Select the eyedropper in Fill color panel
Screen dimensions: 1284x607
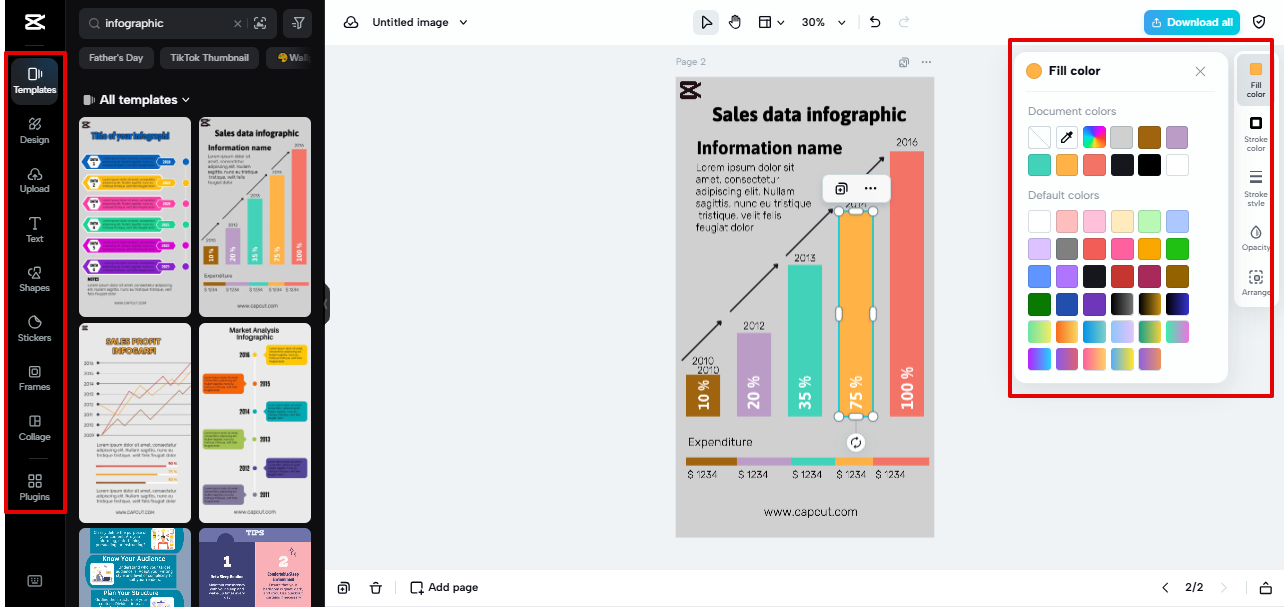pyautogui.click(x=1067, y=137)
